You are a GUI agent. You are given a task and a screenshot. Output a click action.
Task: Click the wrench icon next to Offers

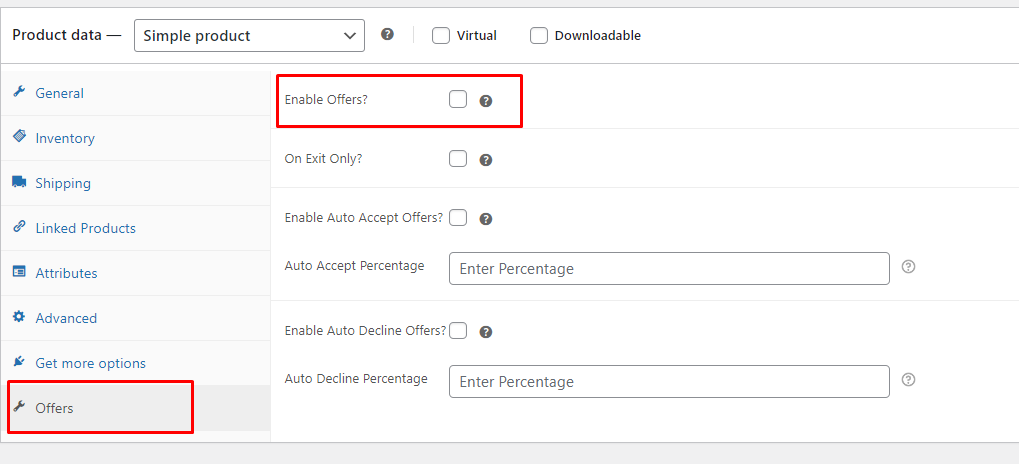(19, 407)
